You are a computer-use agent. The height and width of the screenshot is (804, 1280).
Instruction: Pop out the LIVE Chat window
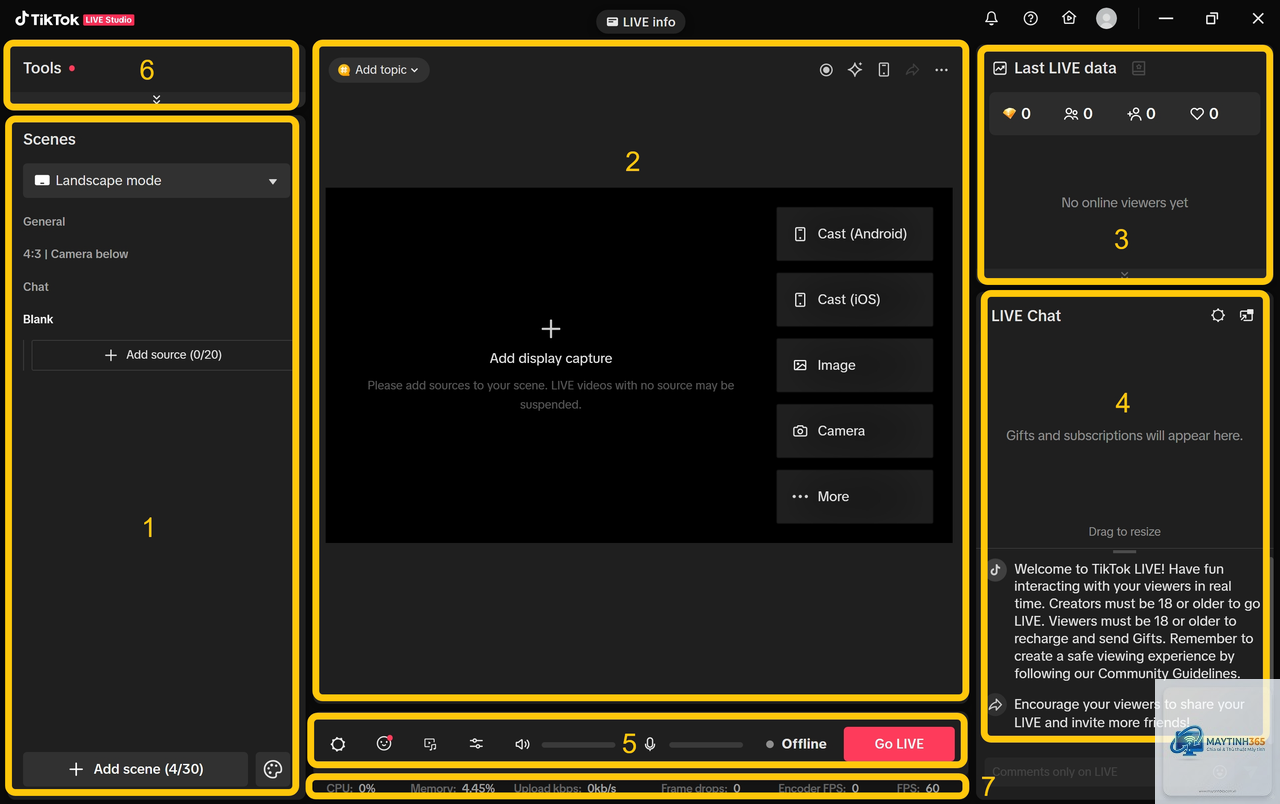pos(1246,315)
